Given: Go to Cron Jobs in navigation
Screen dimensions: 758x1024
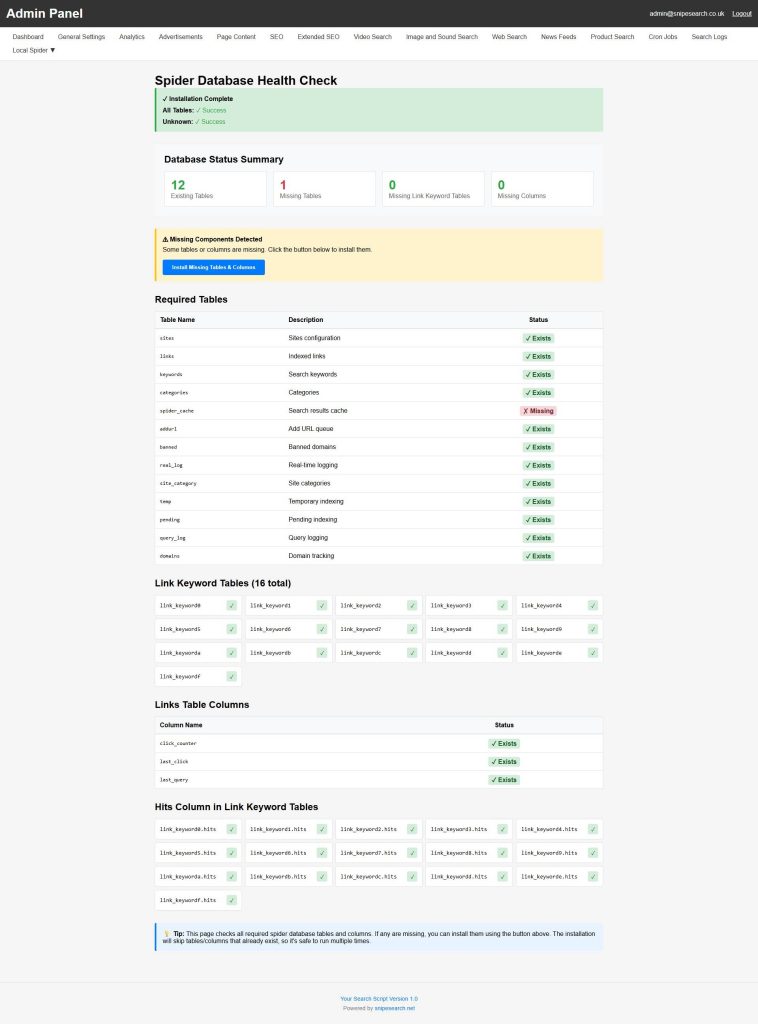Looking at the screenshot, I should tap(663, 37).
